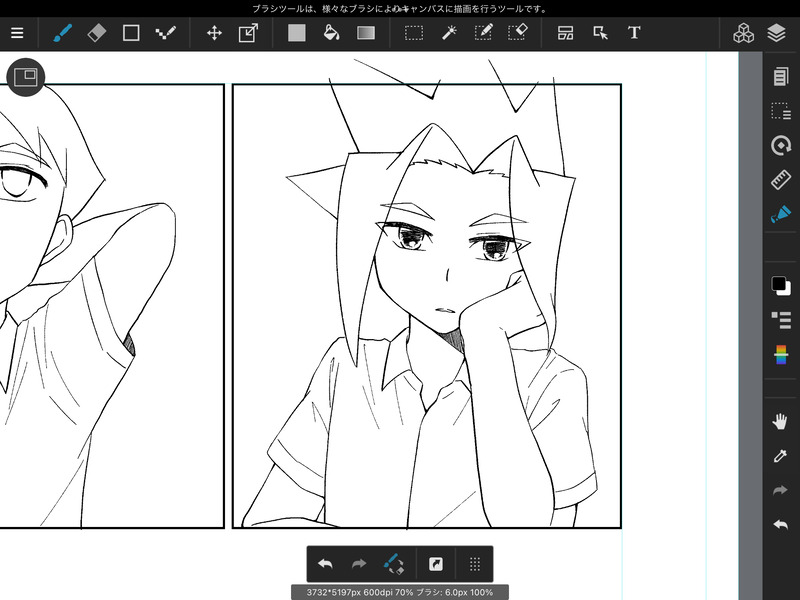Click the canvas status bar info

click(400, 592)
